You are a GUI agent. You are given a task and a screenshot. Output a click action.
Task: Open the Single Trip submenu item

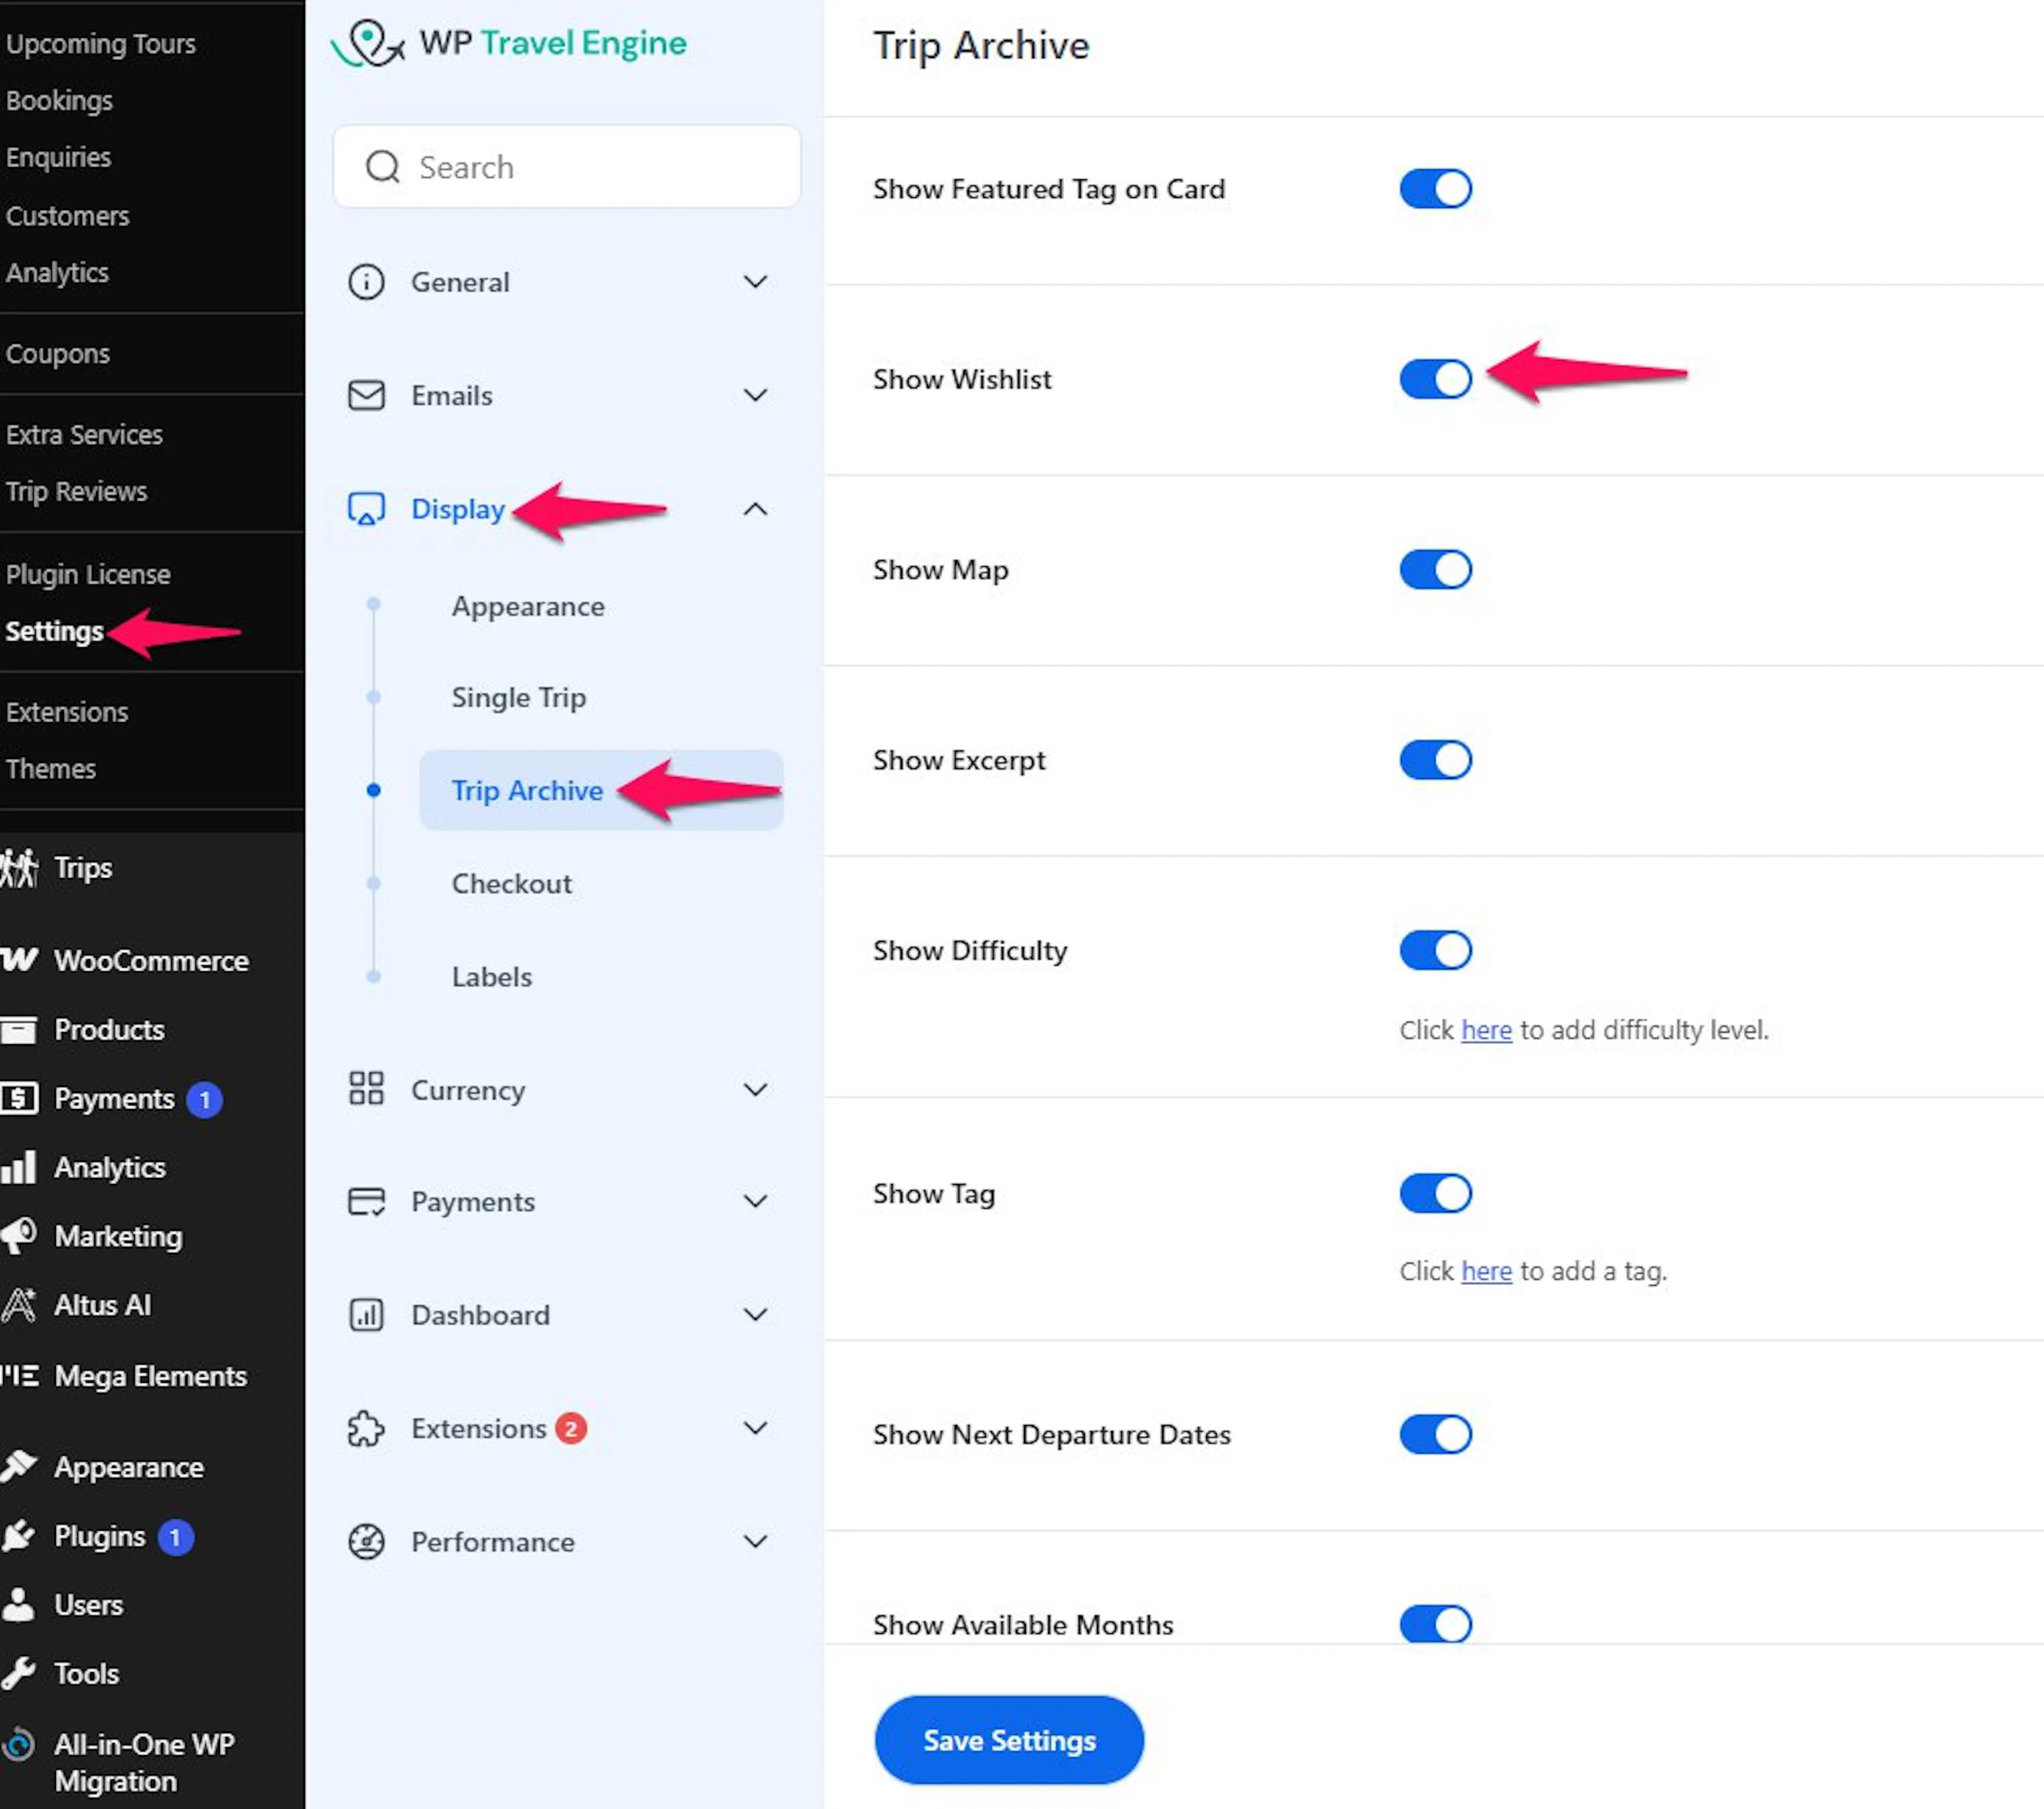pos(518,697)
